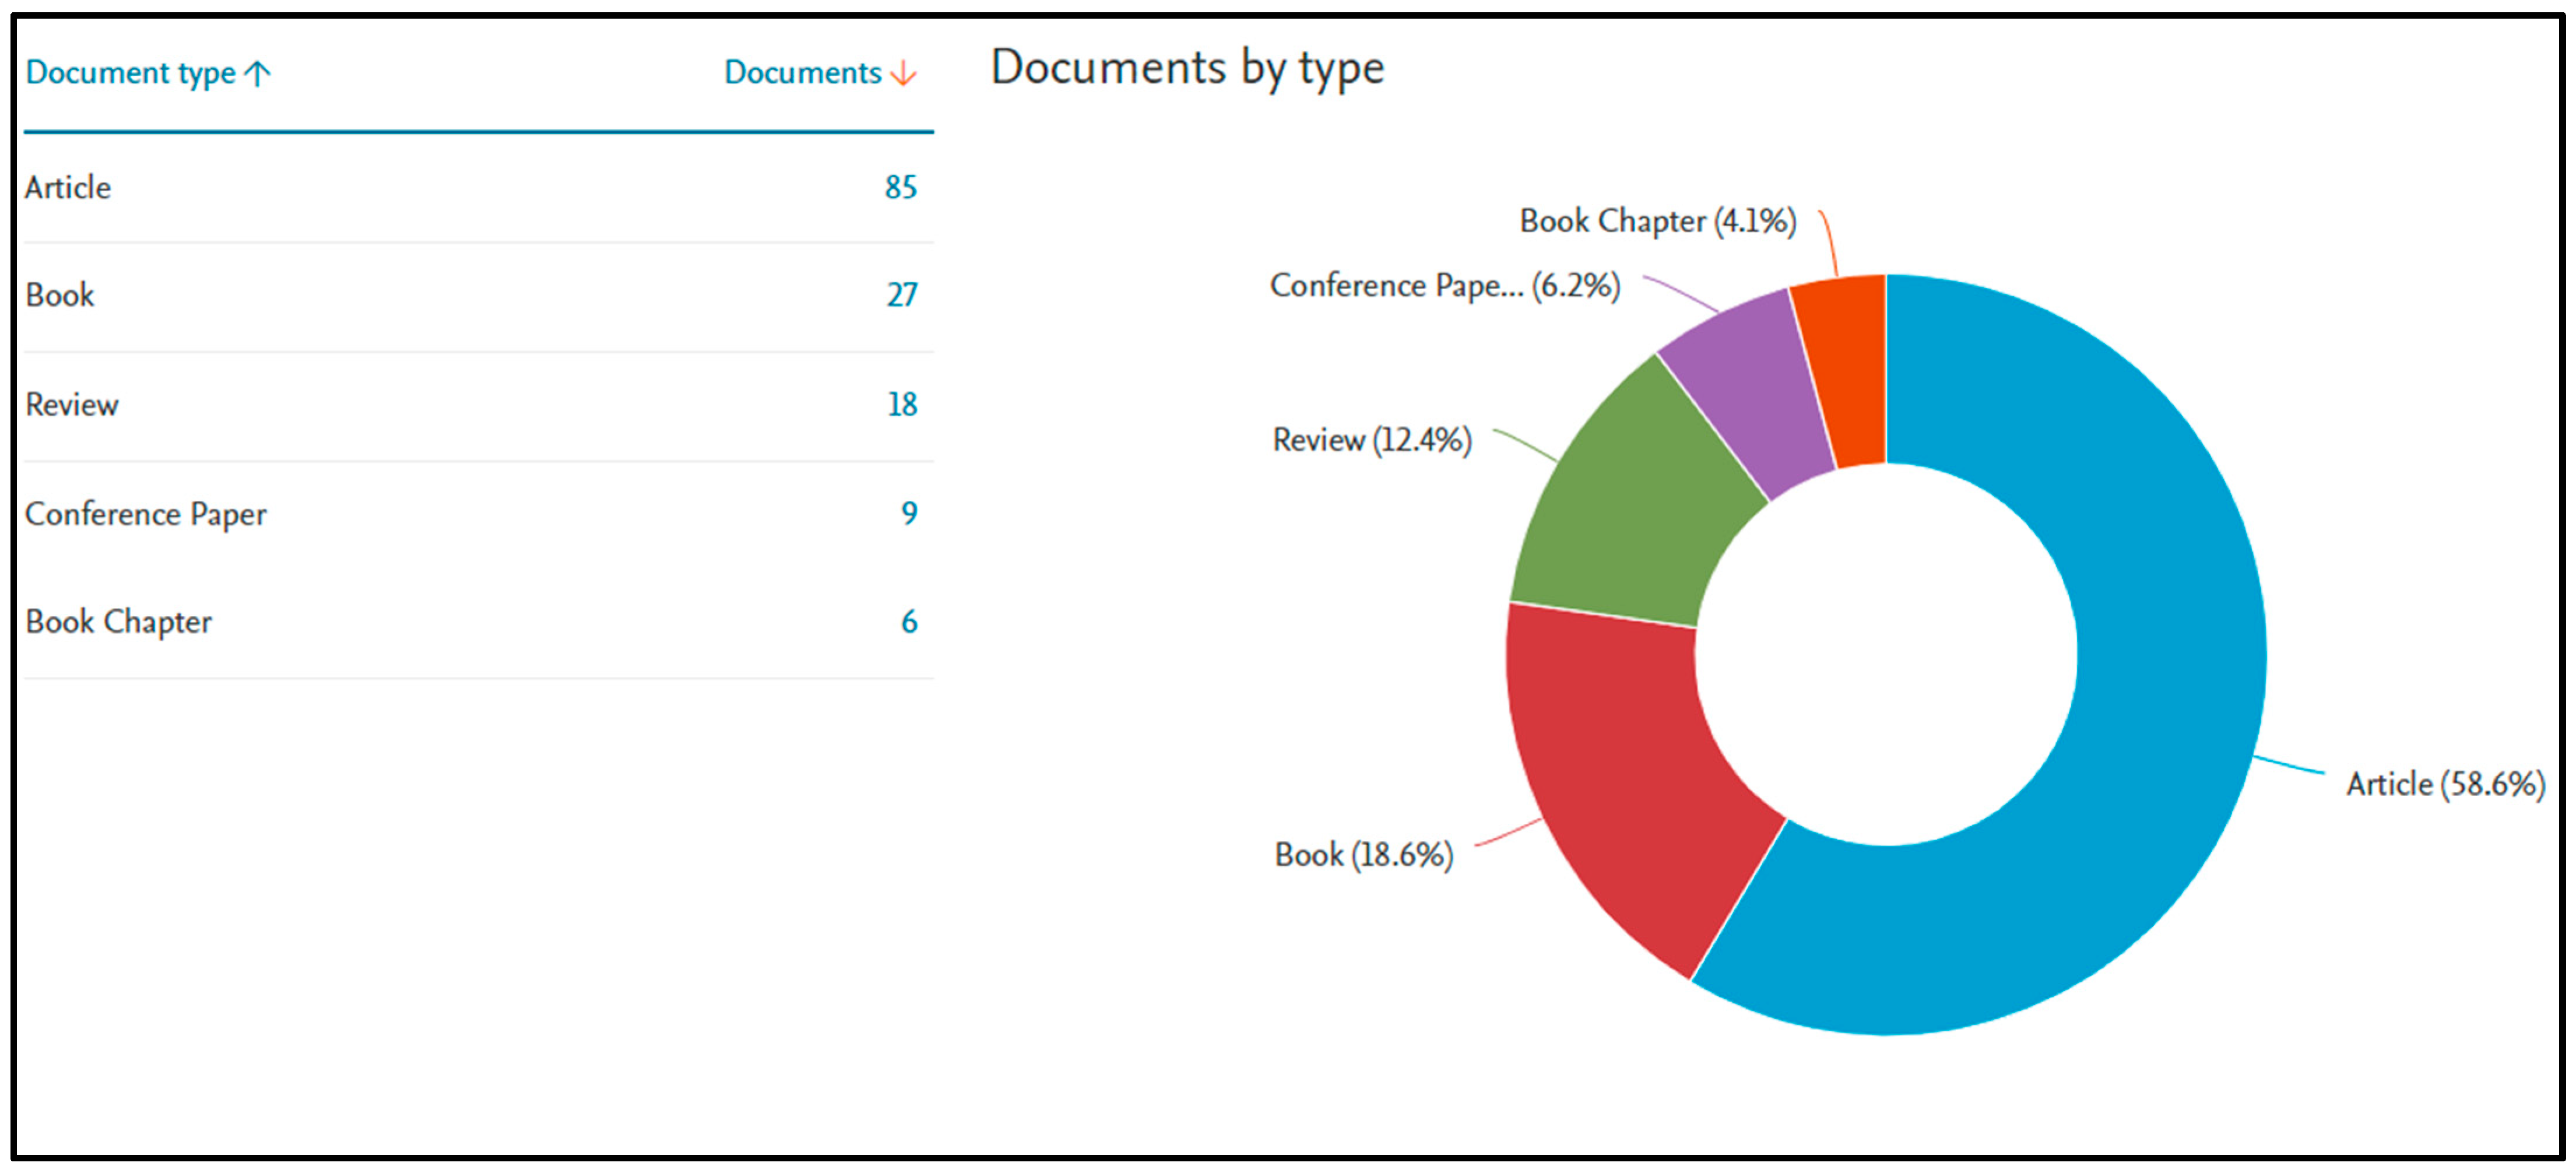Sort by Document type column header
Image resolution: width=2576 pixels, height=1173 pixels.
pos(130,73)
